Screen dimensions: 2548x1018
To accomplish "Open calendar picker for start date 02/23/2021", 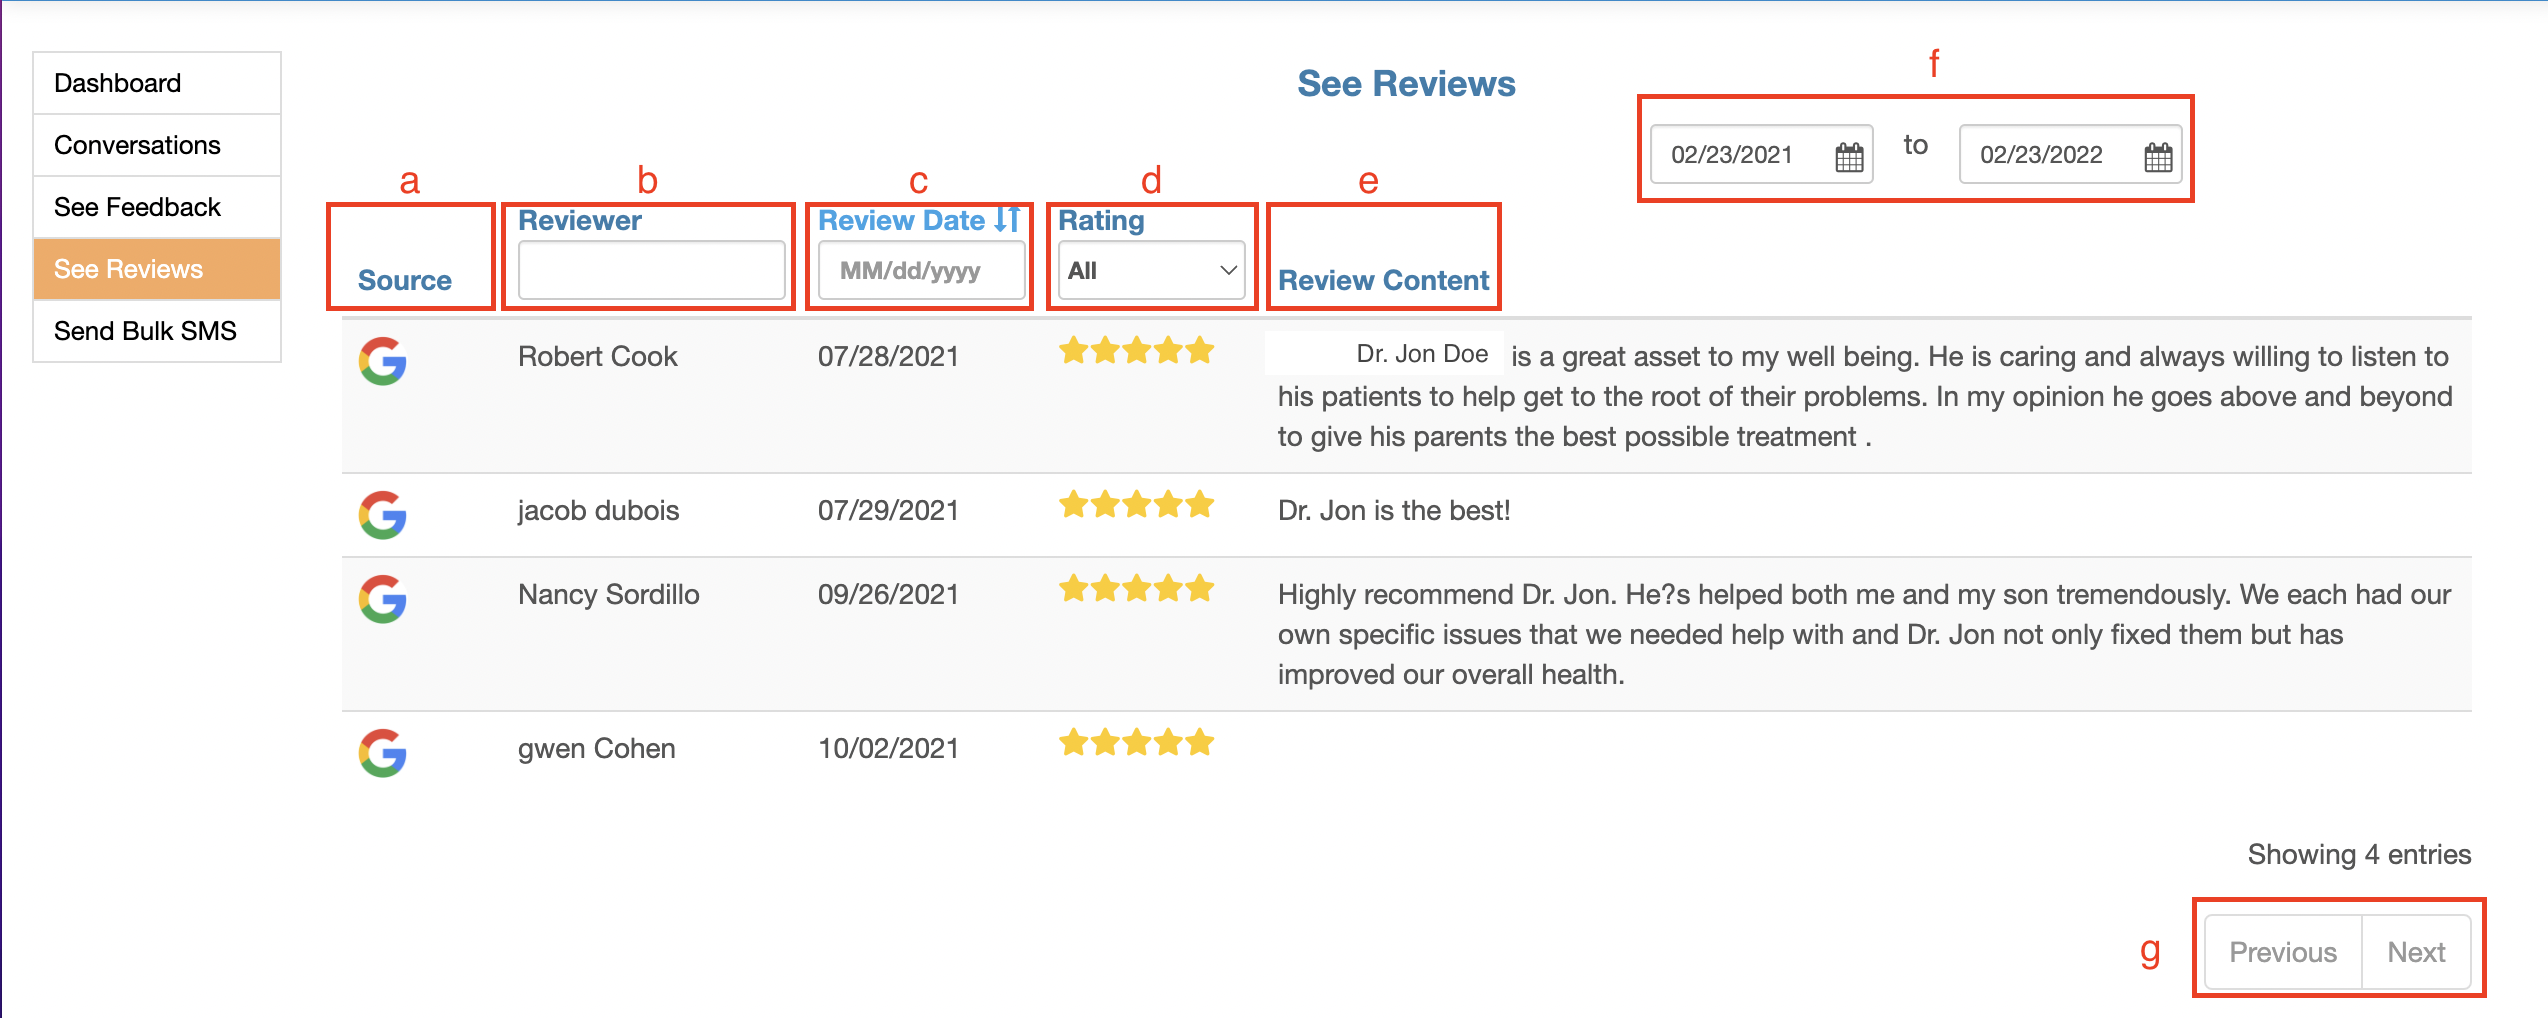I will point(1849,157).
